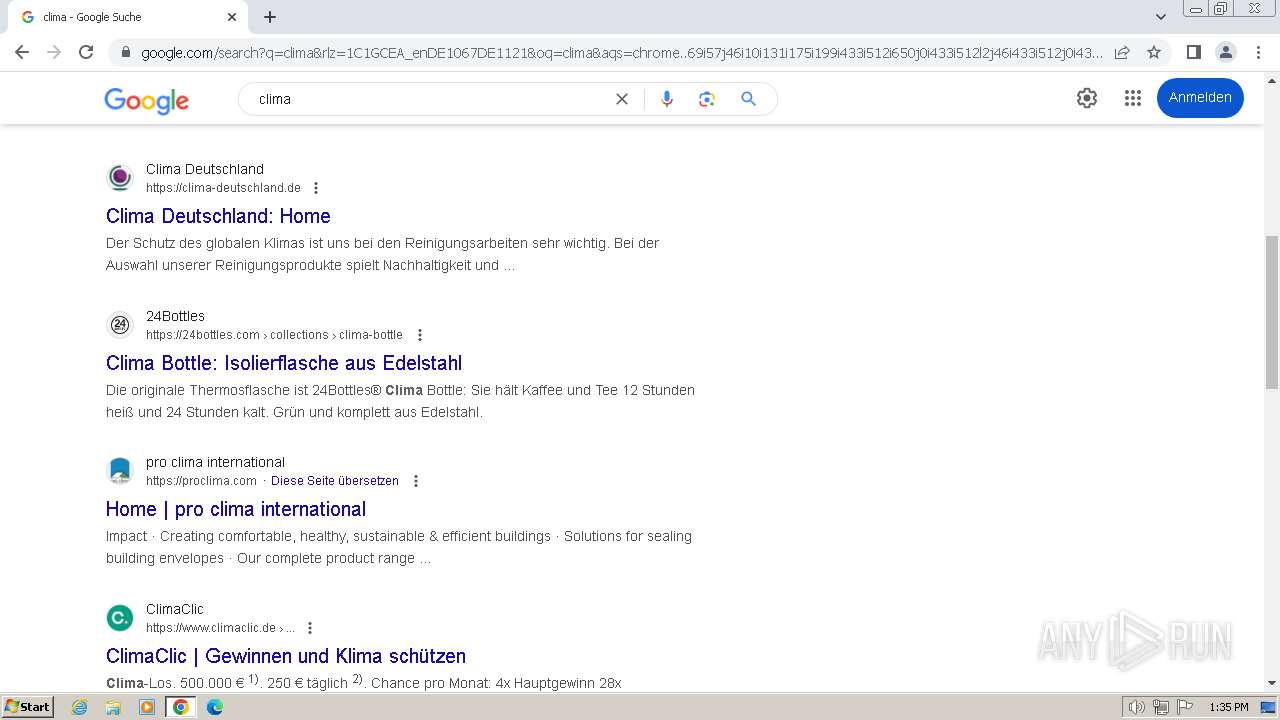Click the 24Bottles site name
Image resolution: width=1280 pixels, height=720 pixels.
(175, 316)
